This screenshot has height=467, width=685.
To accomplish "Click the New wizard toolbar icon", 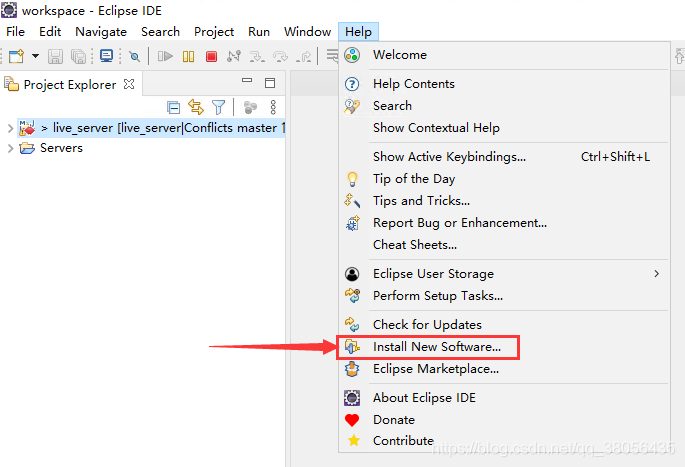I will coord(16,56).
